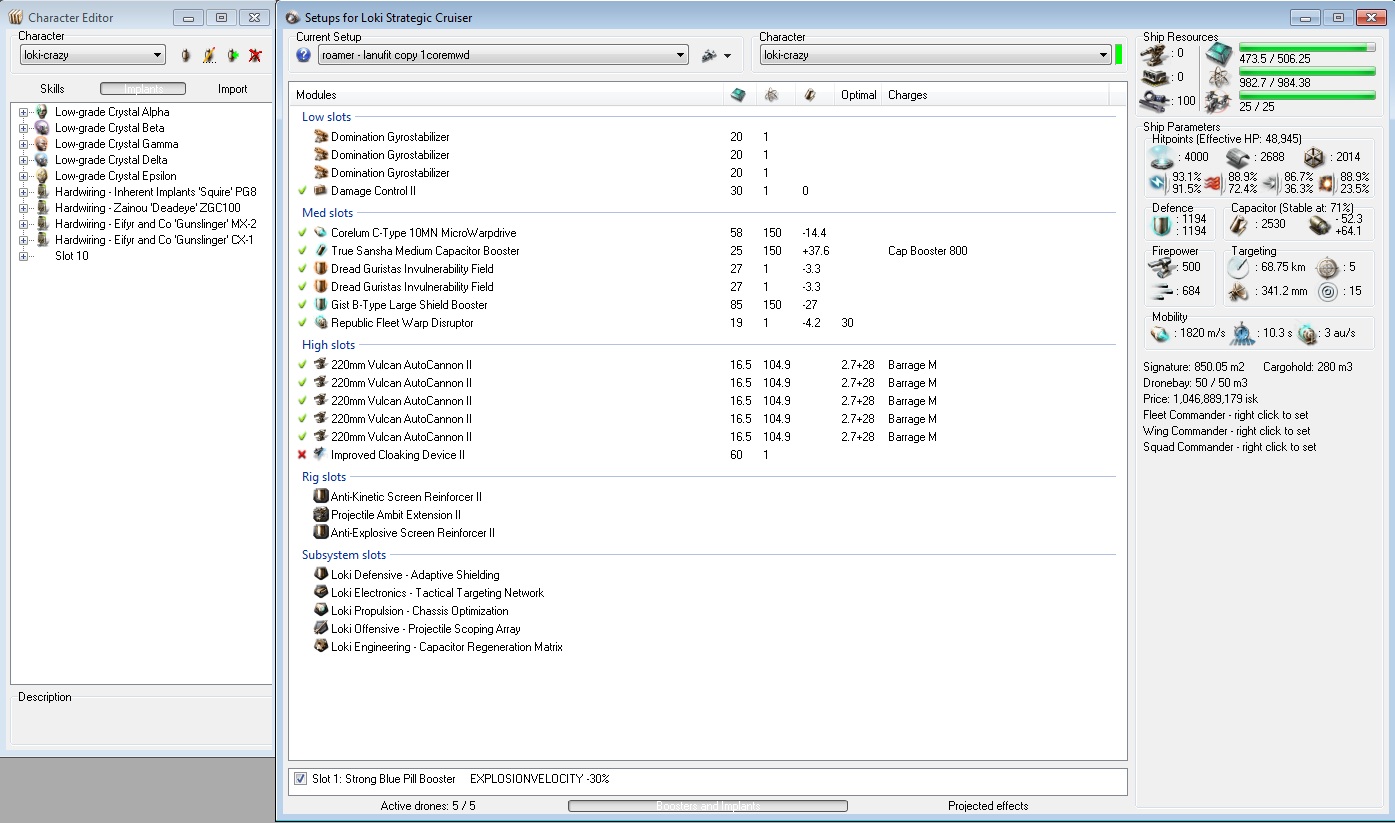1395x823 pixels.
Task: Expand the Hardwiring Zainou 'Deadeye' ZGC100 node
Action: 23,208
